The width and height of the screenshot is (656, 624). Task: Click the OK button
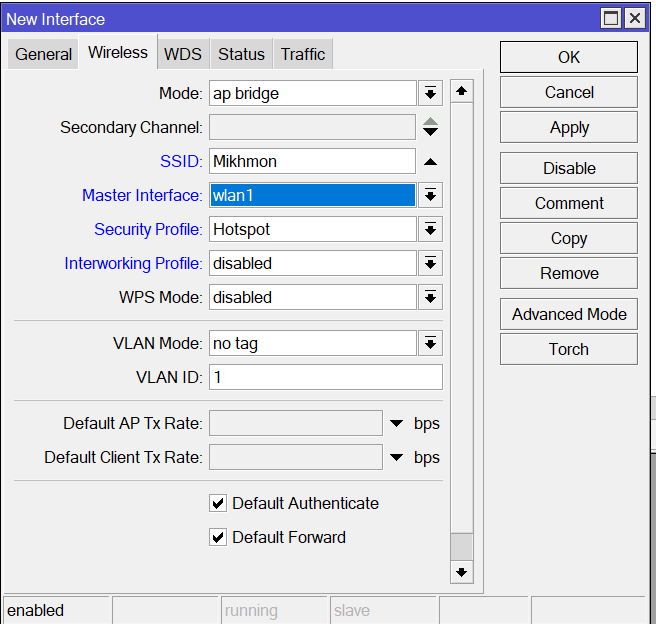[x=569, y=57]
